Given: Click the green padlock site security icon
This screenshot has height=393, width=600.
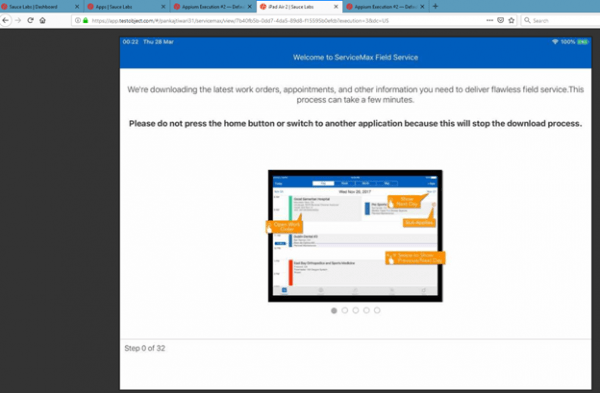Looking at the screenshot, I should point(86,20).
